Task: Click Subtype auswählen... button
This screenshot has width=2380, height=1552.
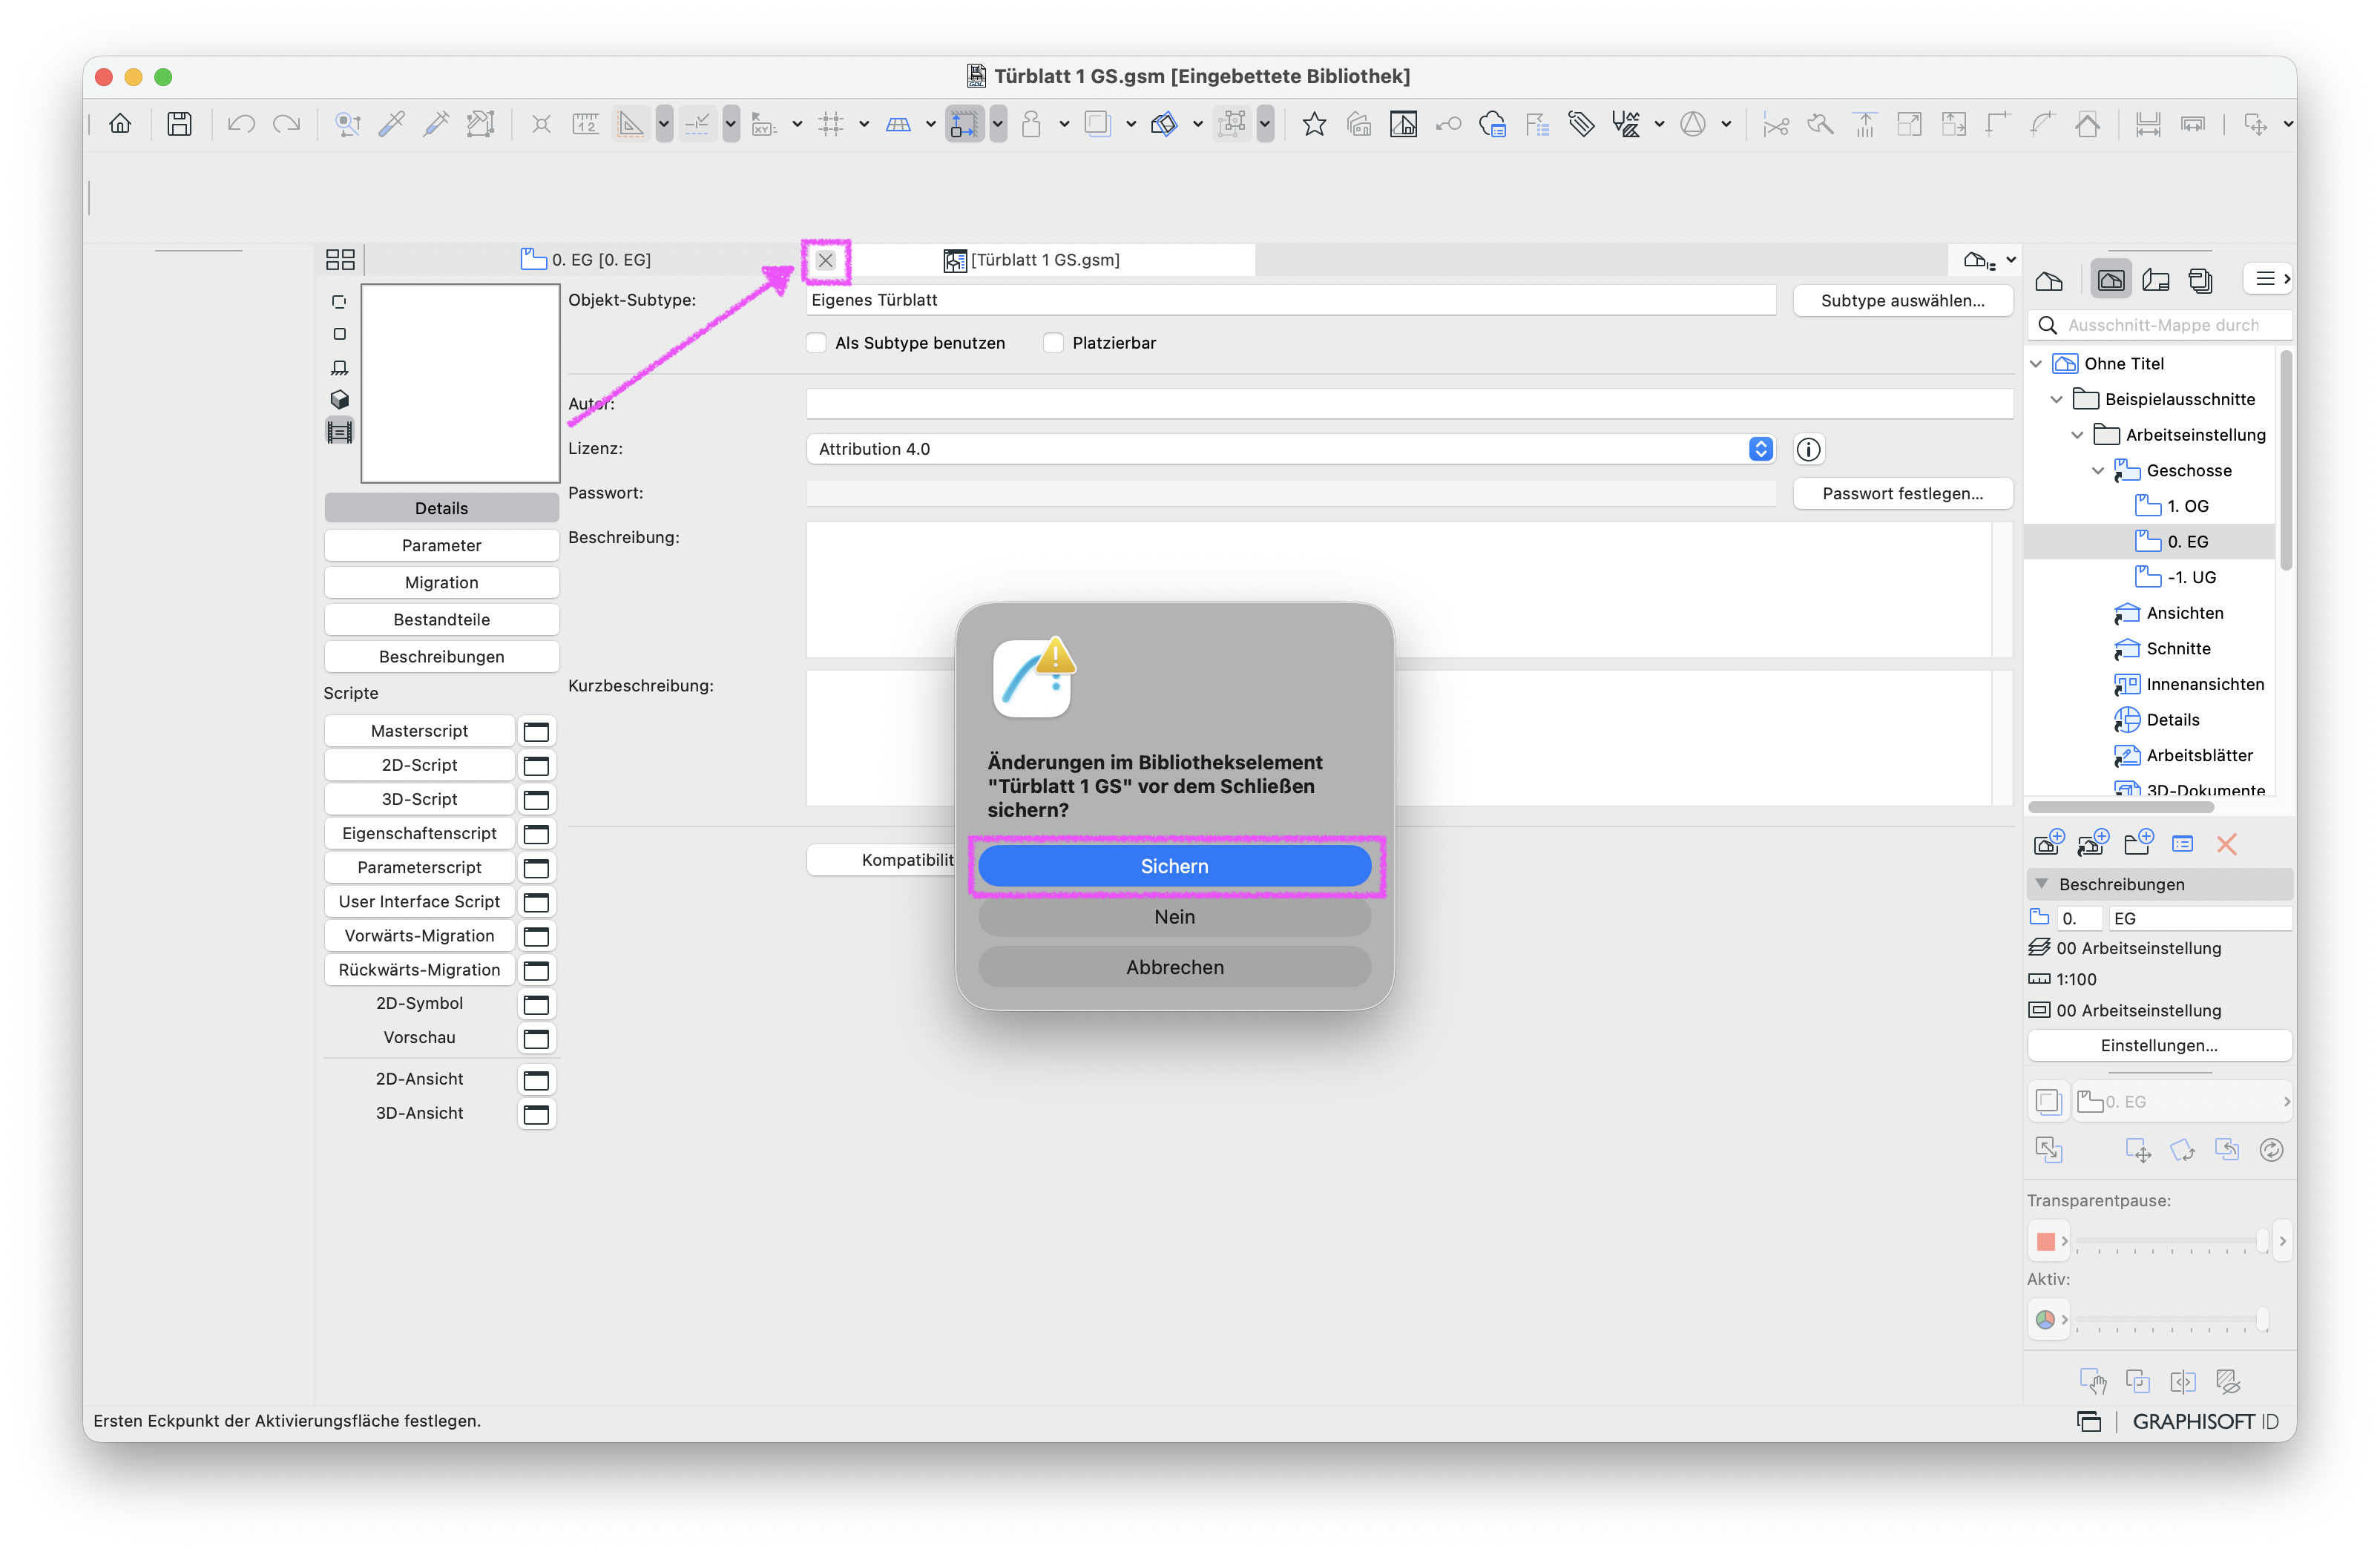Action: pos(1902,301)
